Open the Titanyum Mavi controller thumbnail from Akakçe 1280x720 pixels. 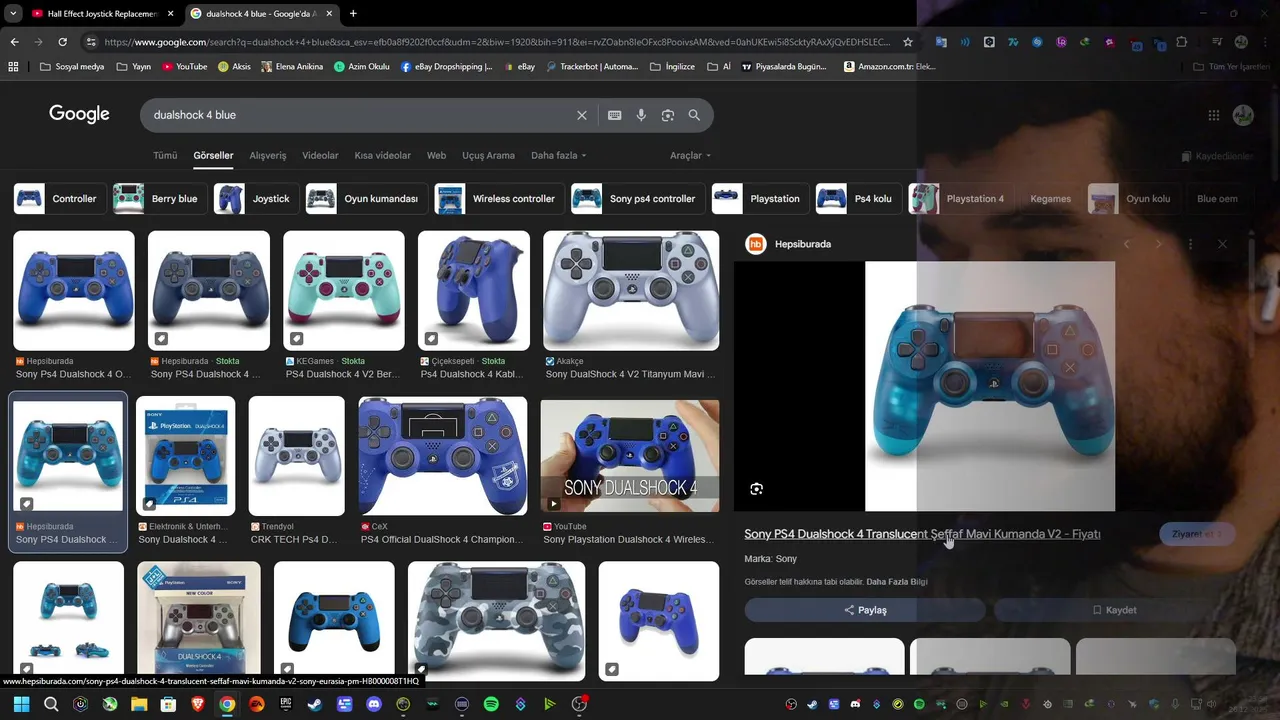tap(631, 291)
